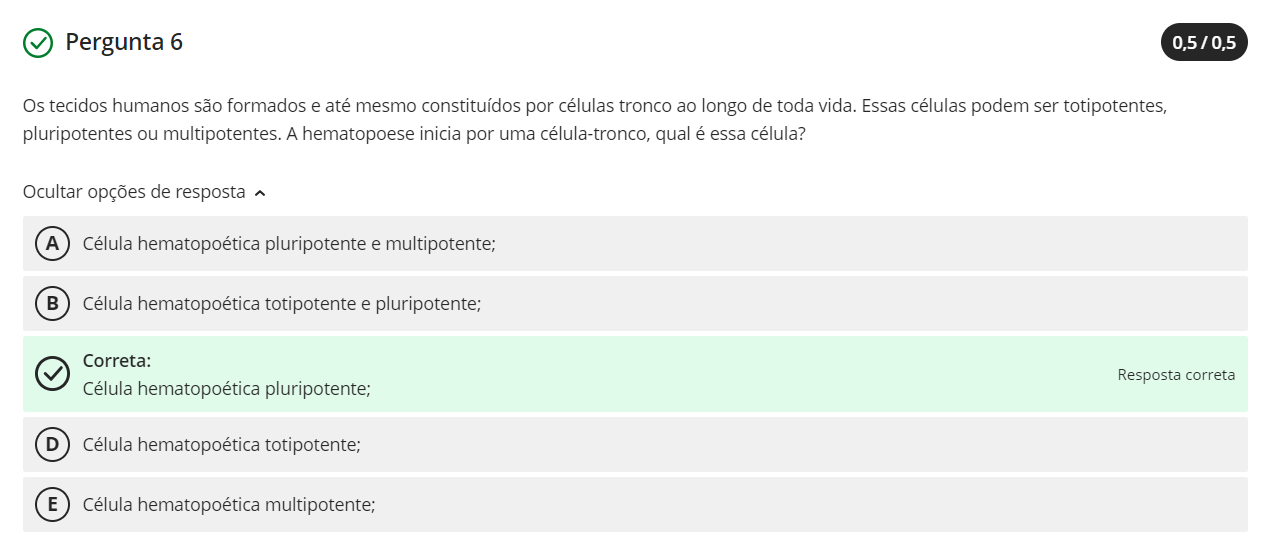Viewport: 1266px width, 545px height.
Task: Click the green check icon beside Pergunta 6
Action: point(38,43)
